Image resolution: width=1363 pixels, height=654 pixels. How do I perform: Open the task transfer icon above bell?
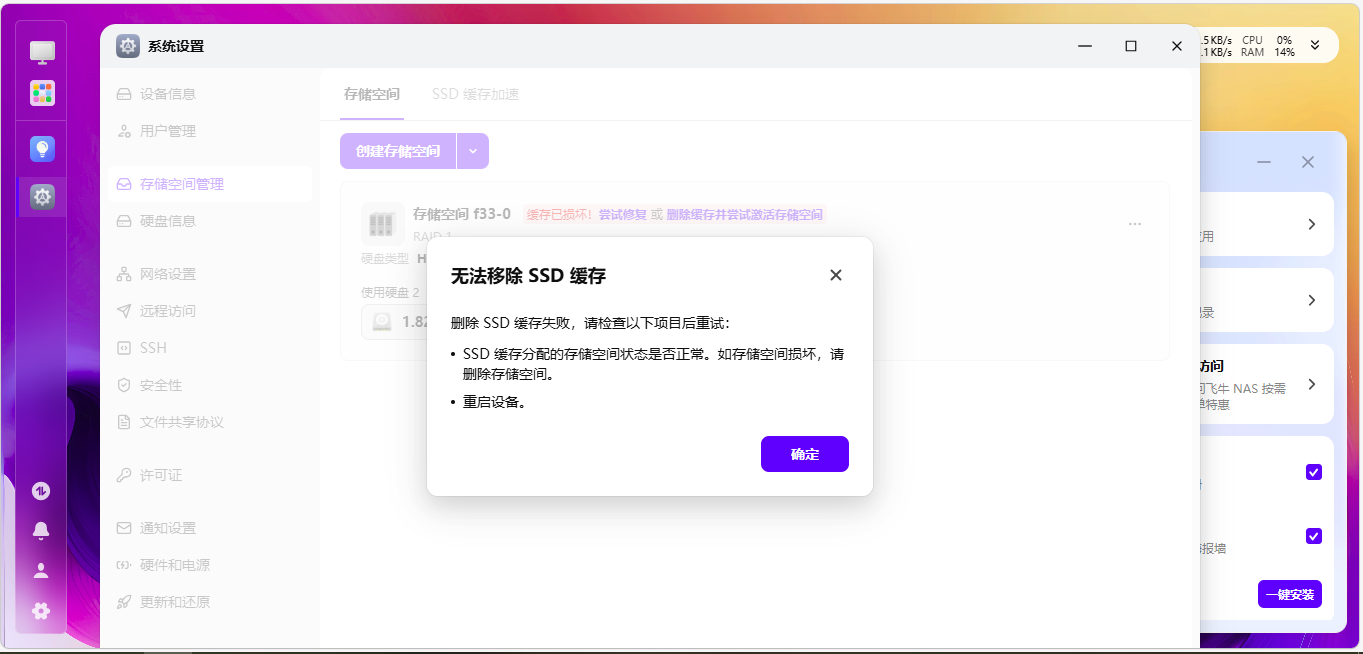click(x=41, y=491)
